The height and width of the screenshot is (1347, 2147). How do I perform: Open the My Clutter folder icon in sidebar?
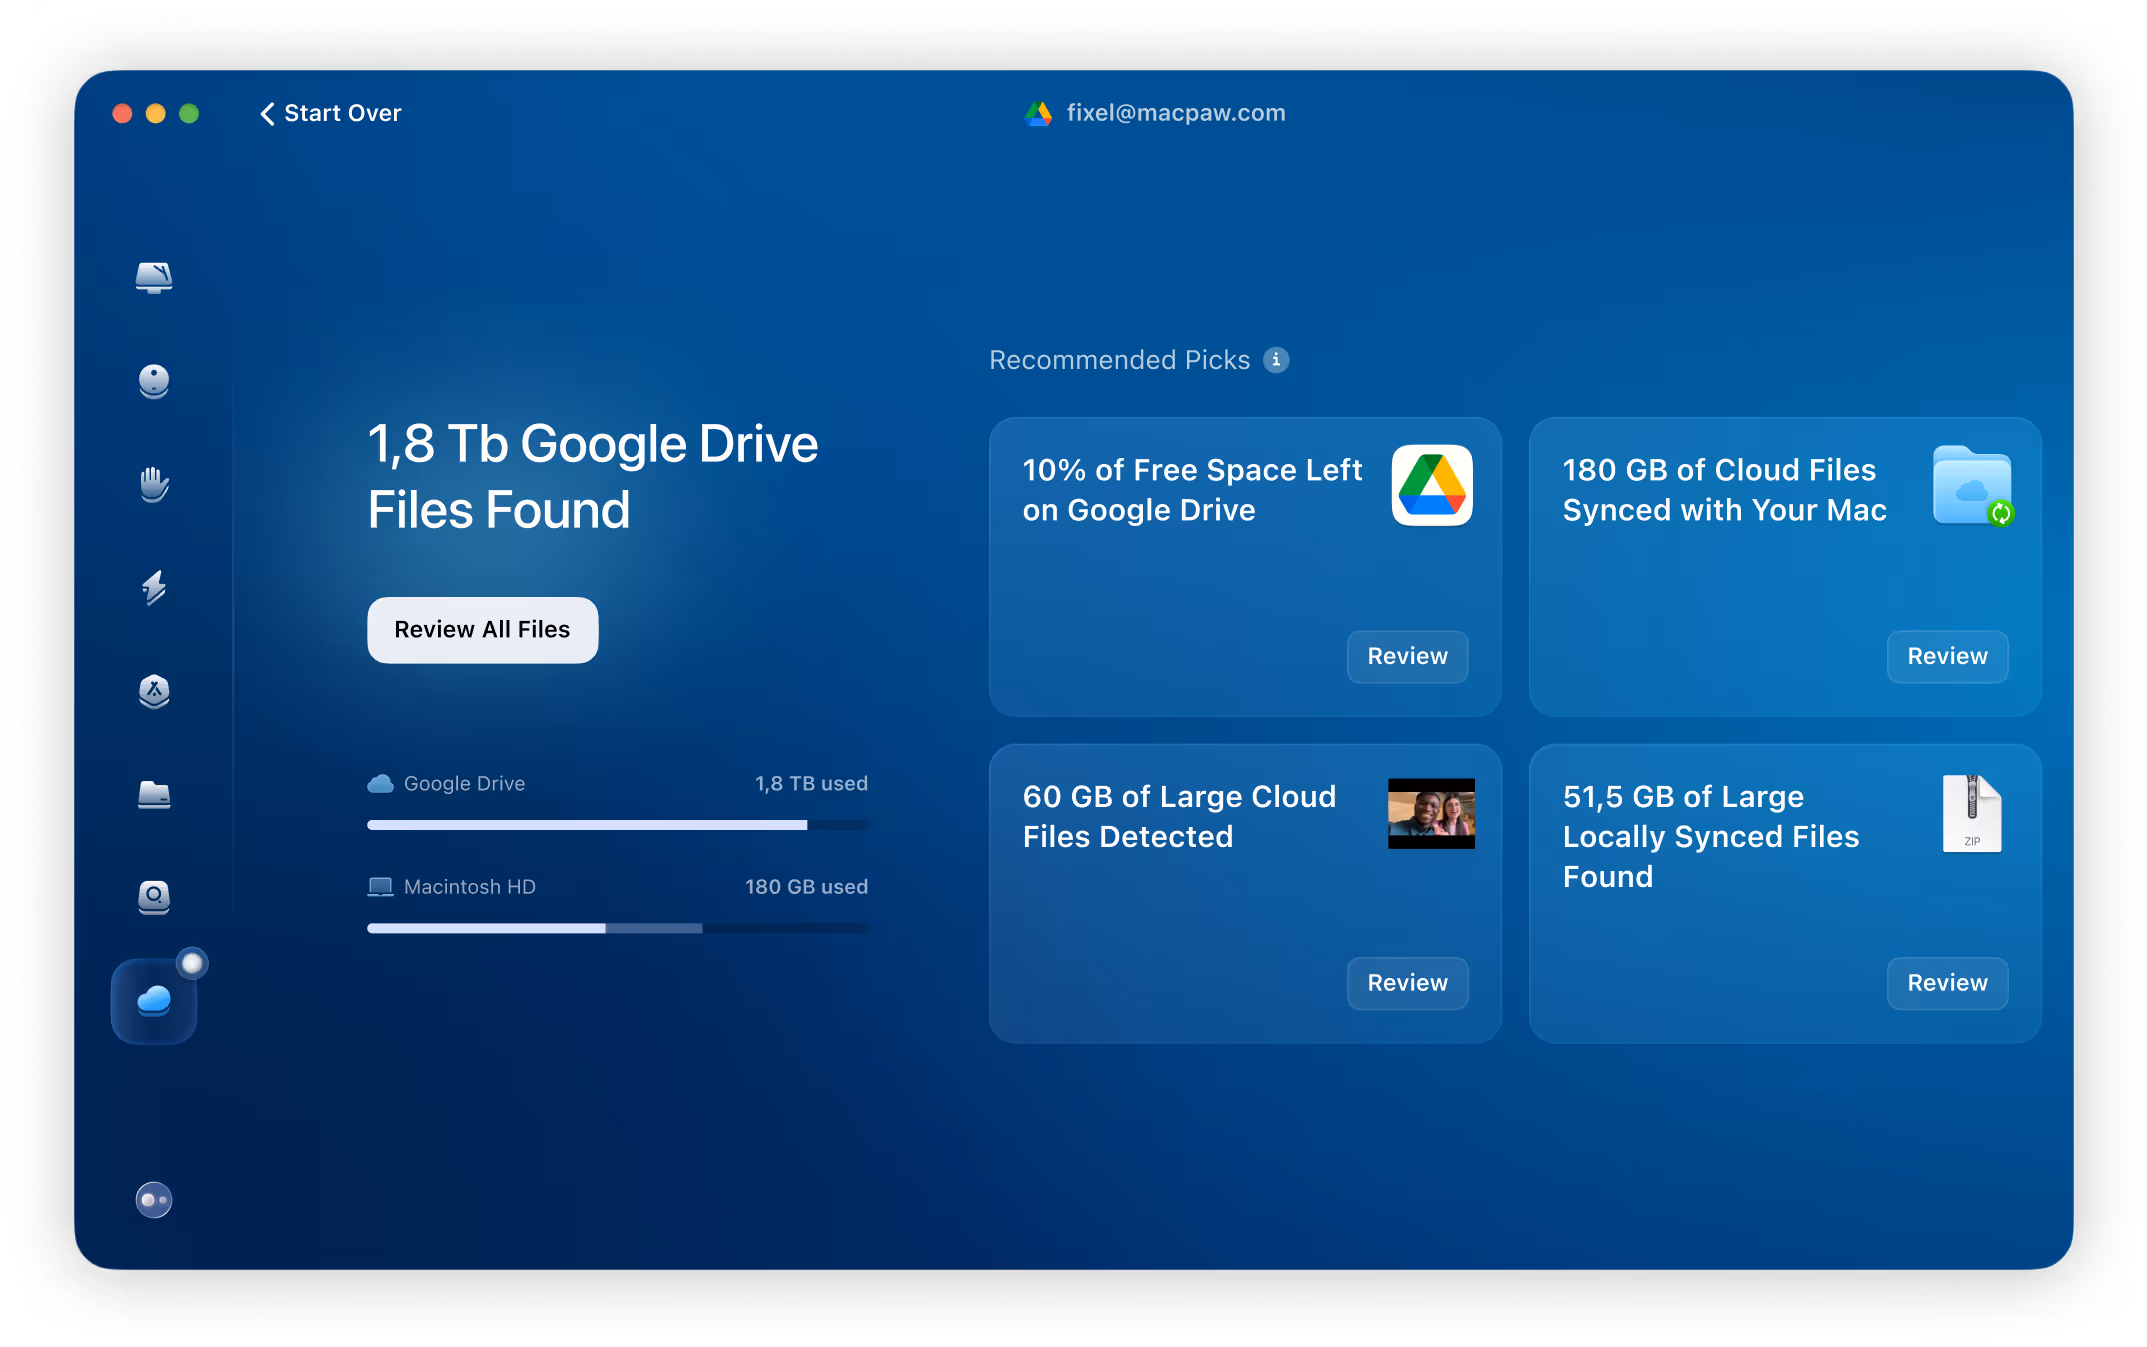154,795
